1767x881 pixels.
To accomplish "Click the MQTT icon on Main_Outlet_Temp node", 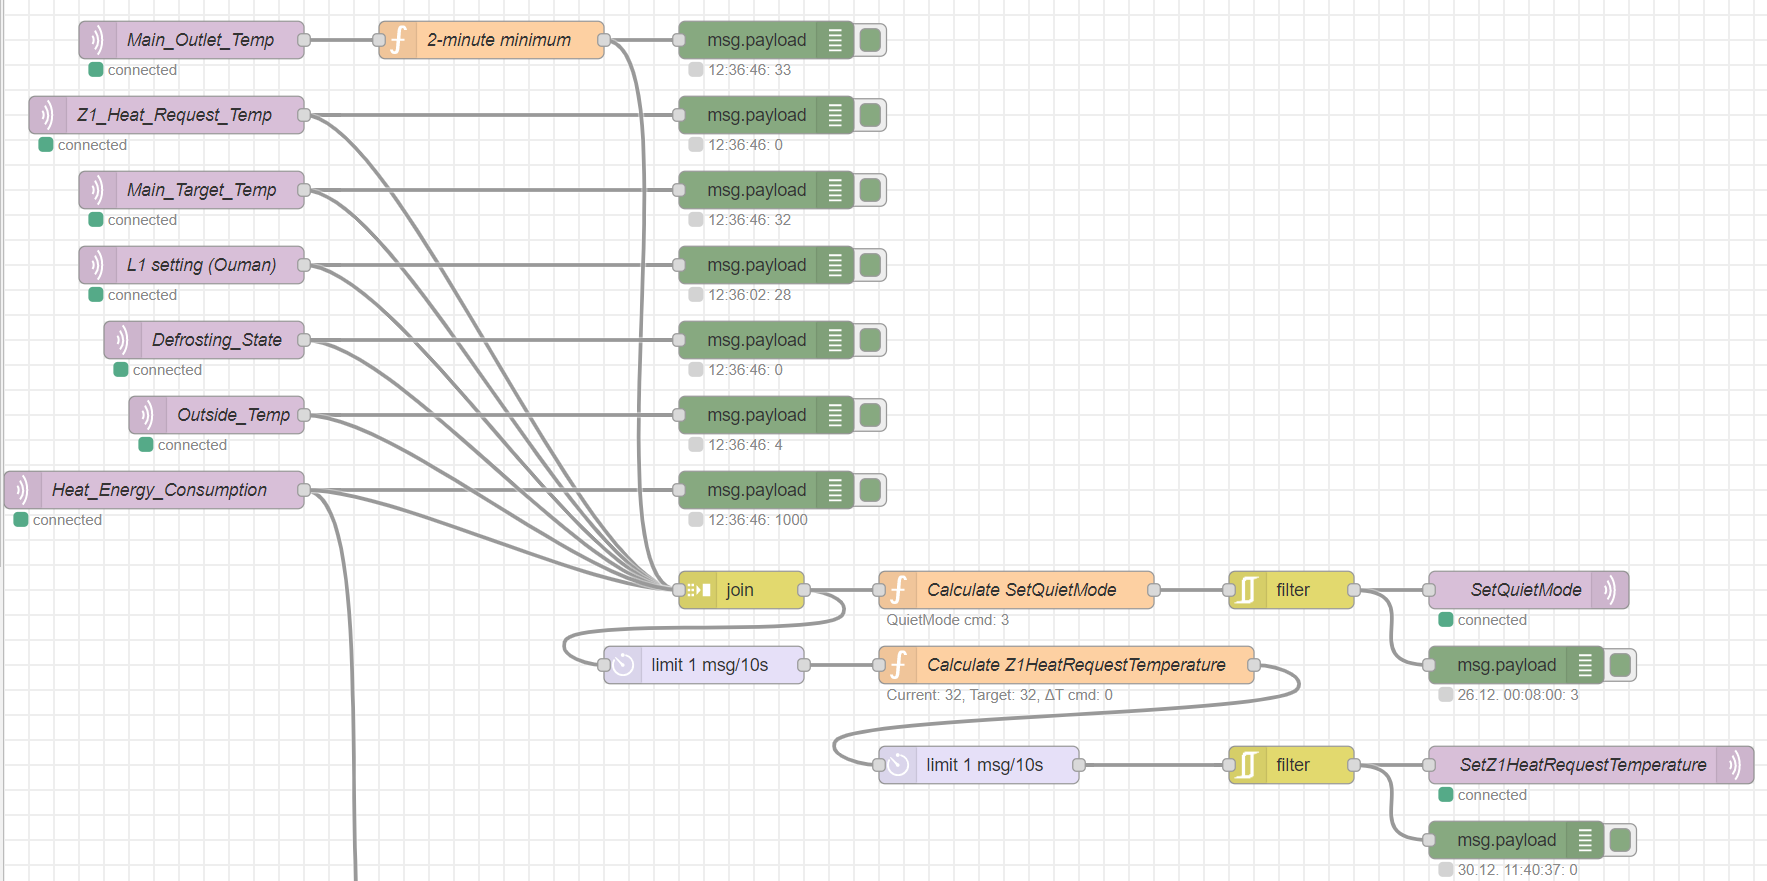I will (x=98, y=40).
